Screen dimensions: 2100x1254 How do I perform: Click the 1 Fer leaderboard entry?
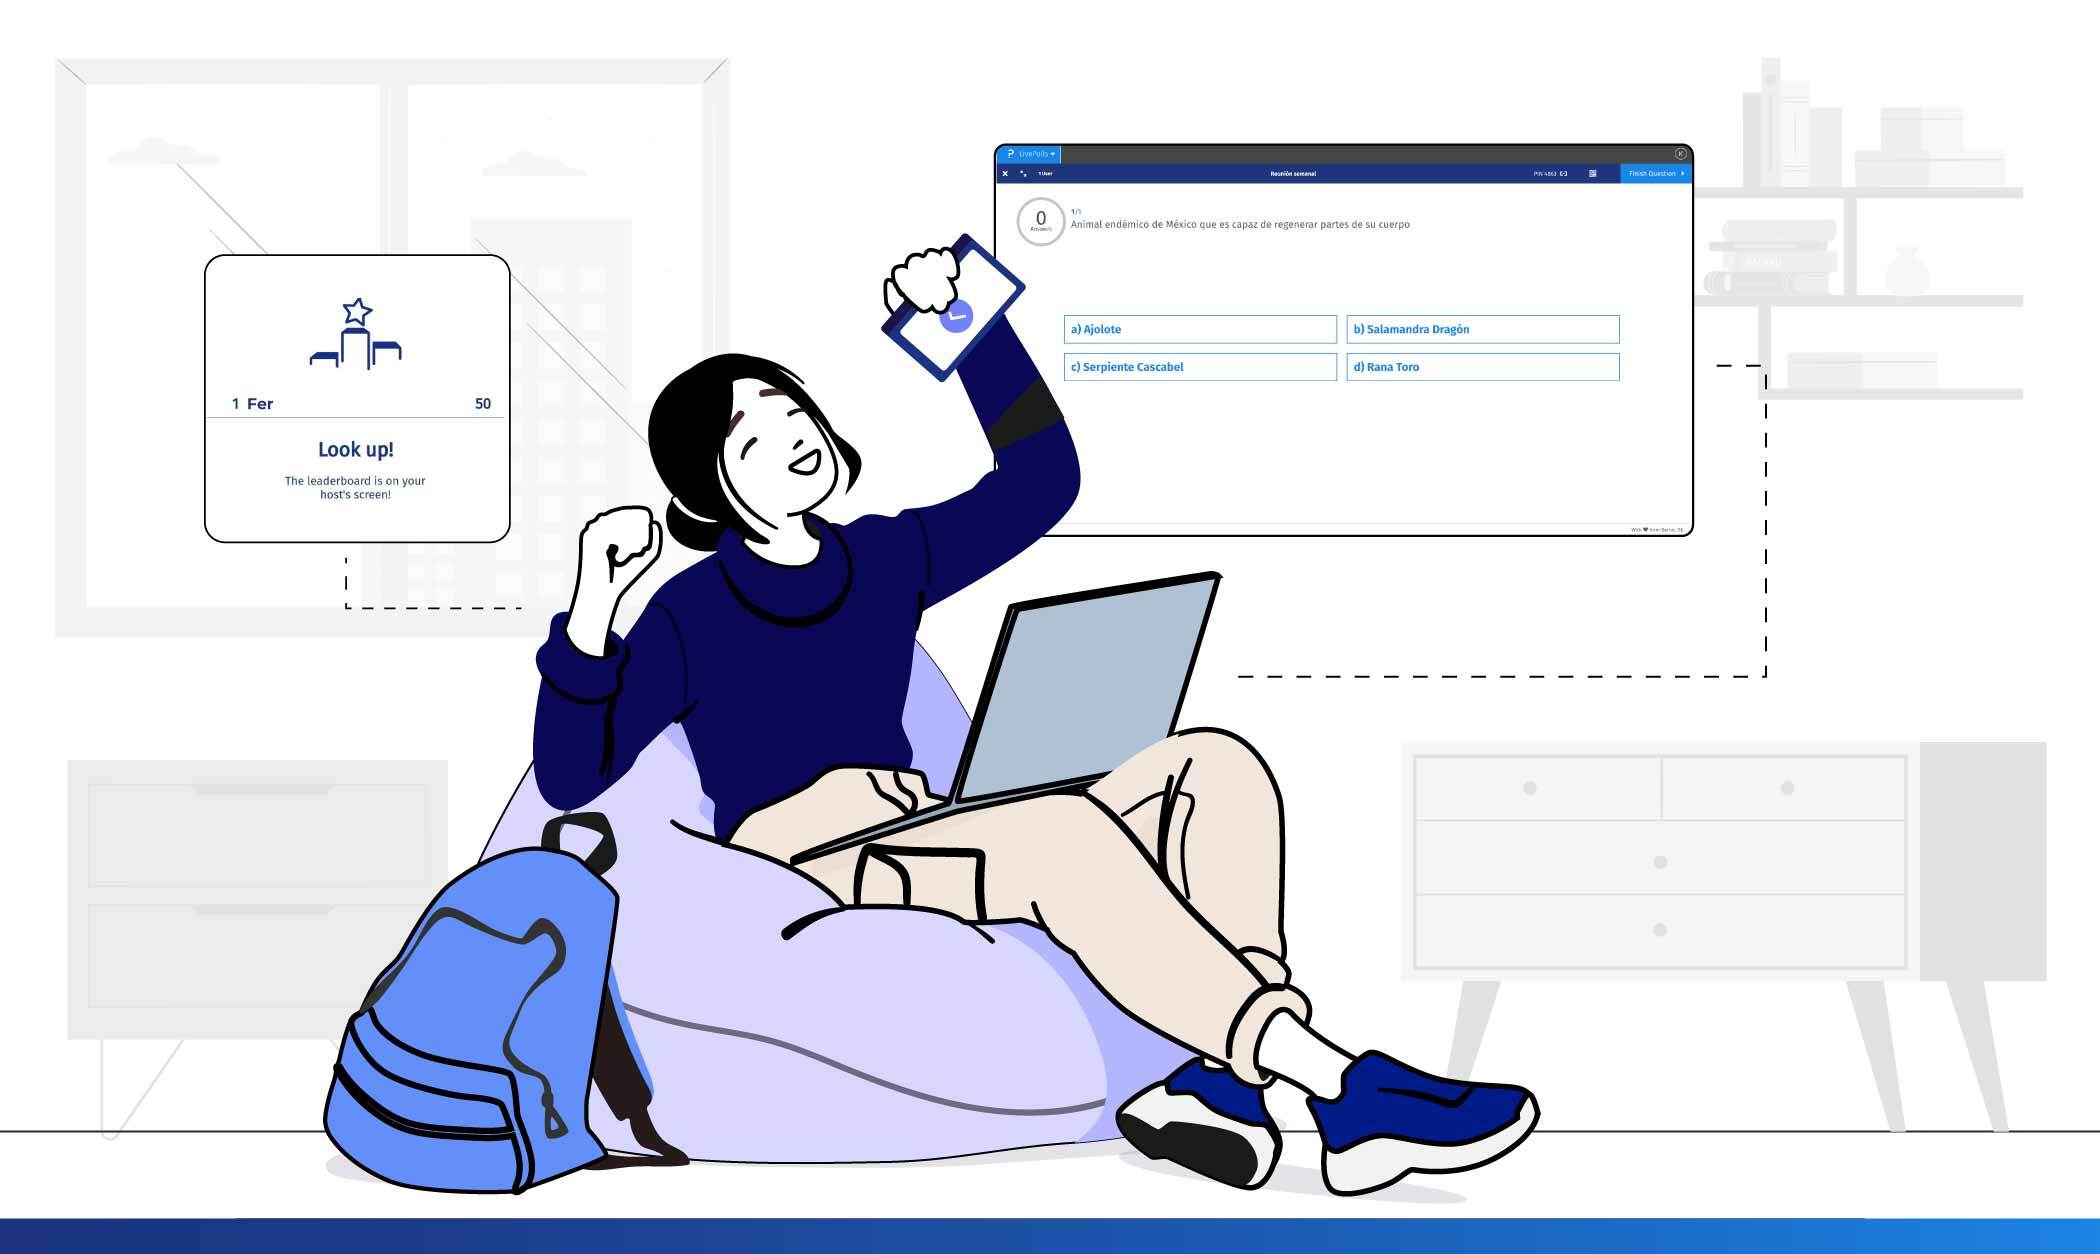click(354, 403)
